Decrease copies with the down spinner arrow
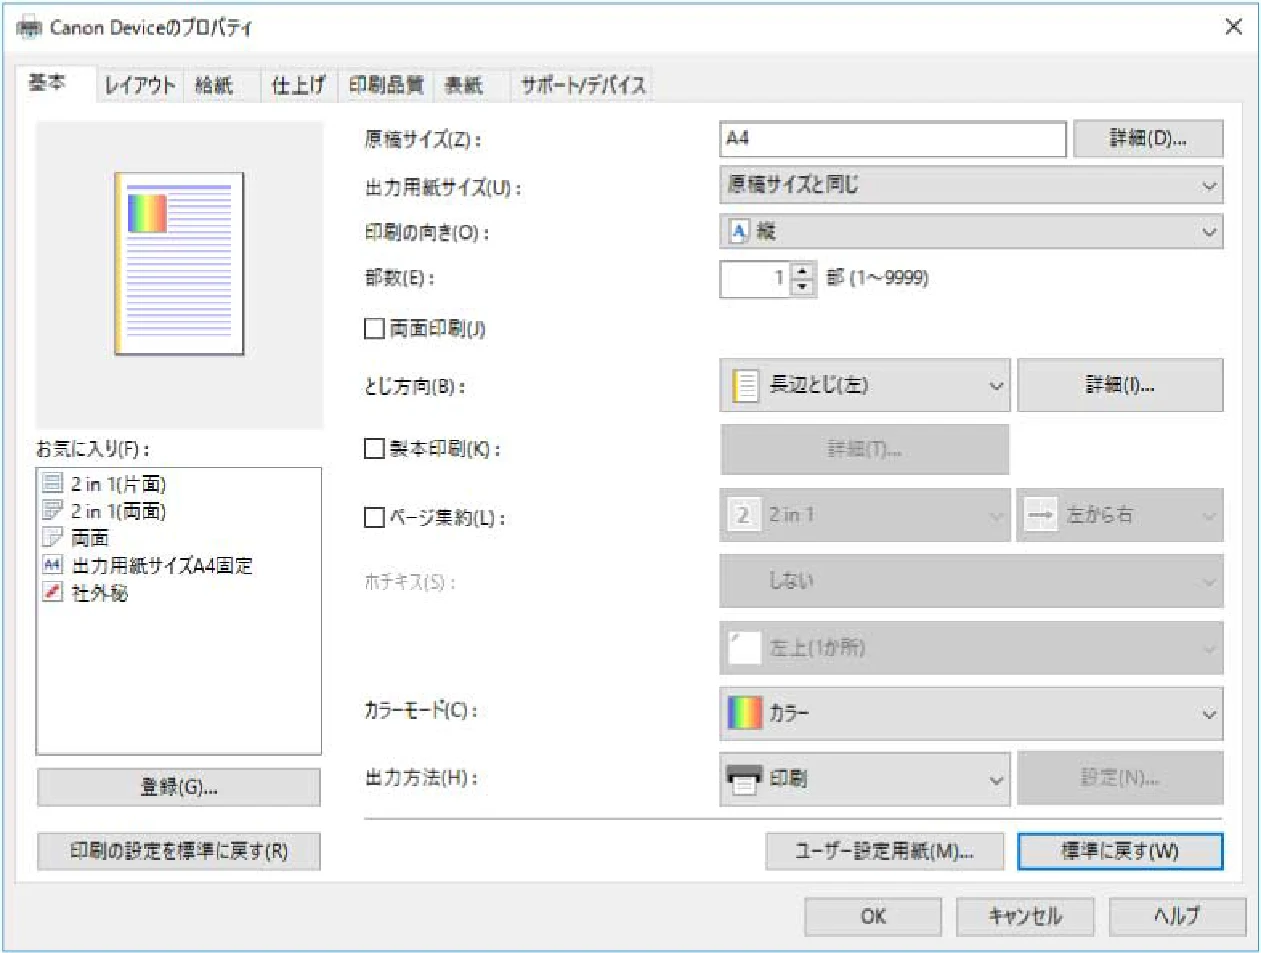Screen dimensions: 1261x953 coord(803,287)
